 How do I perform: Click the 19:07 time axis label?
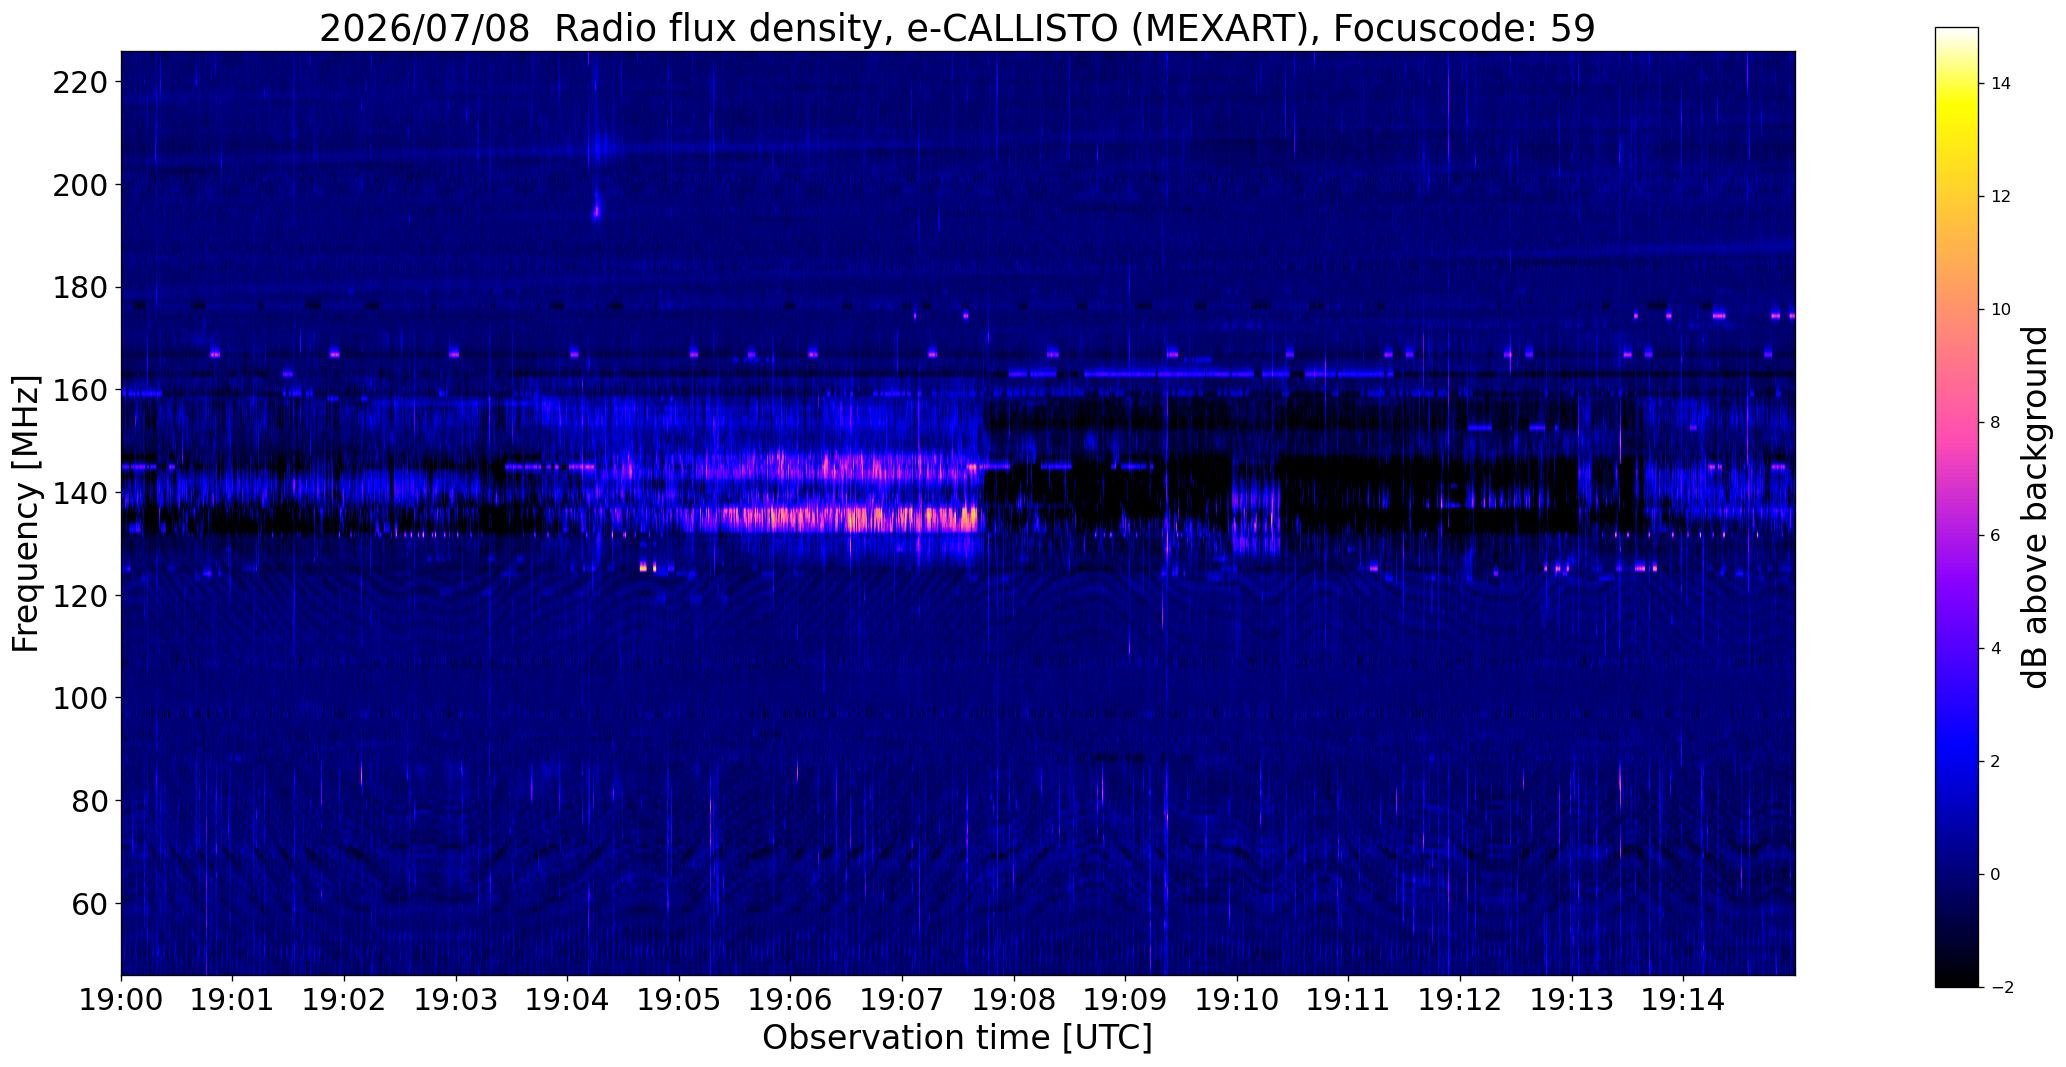point(902,1000)
